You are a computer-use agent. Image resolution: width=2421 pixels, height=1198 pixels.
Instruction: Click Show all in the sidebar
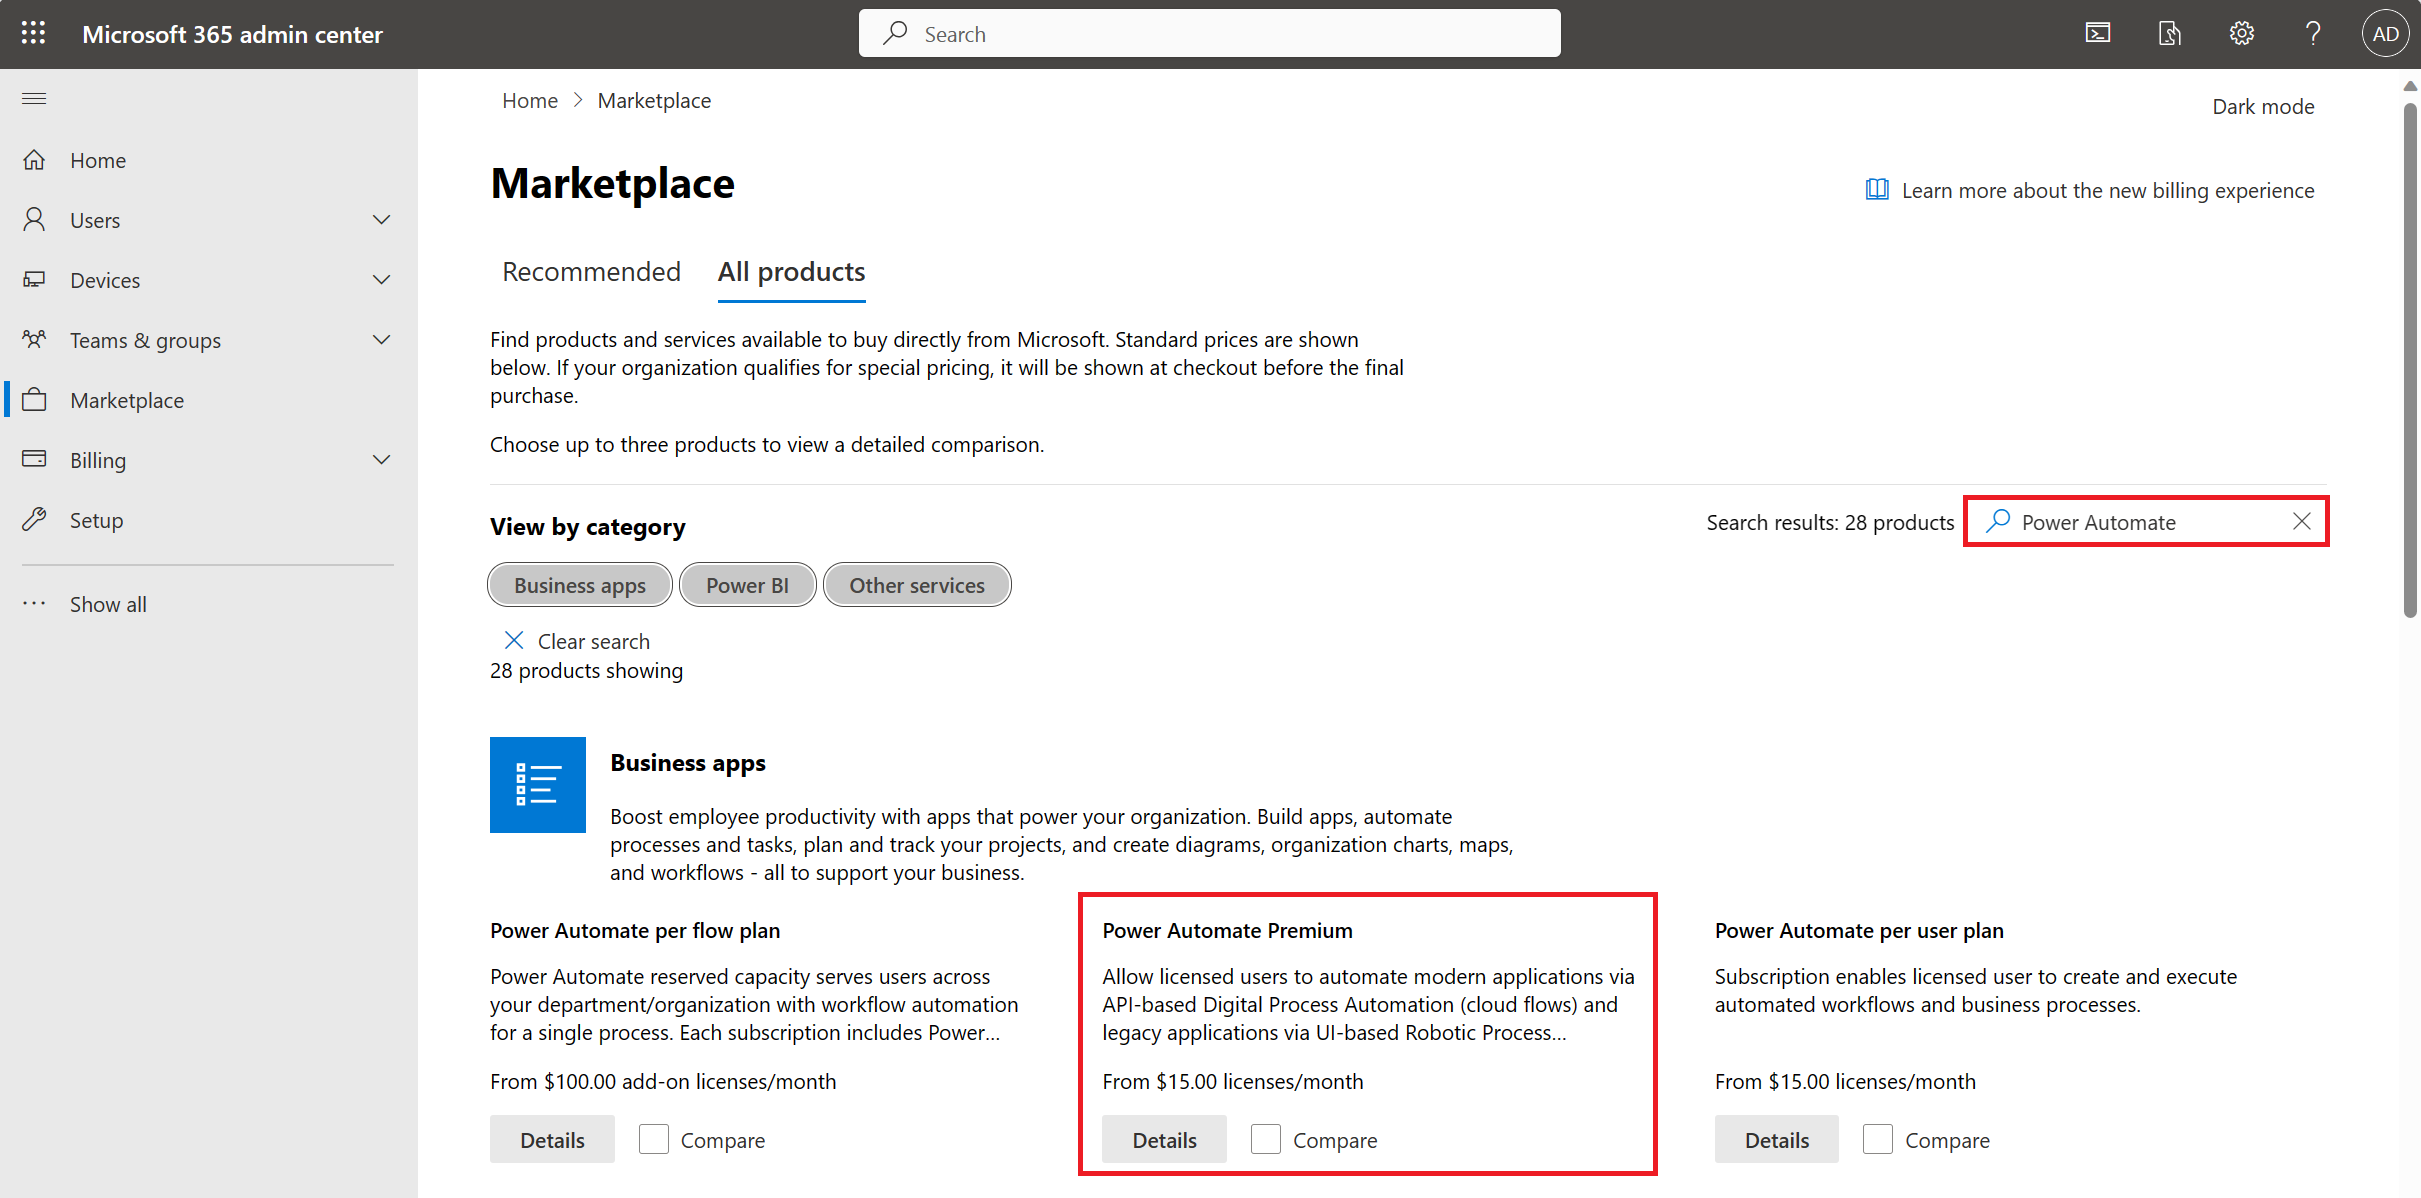(107, 604)
